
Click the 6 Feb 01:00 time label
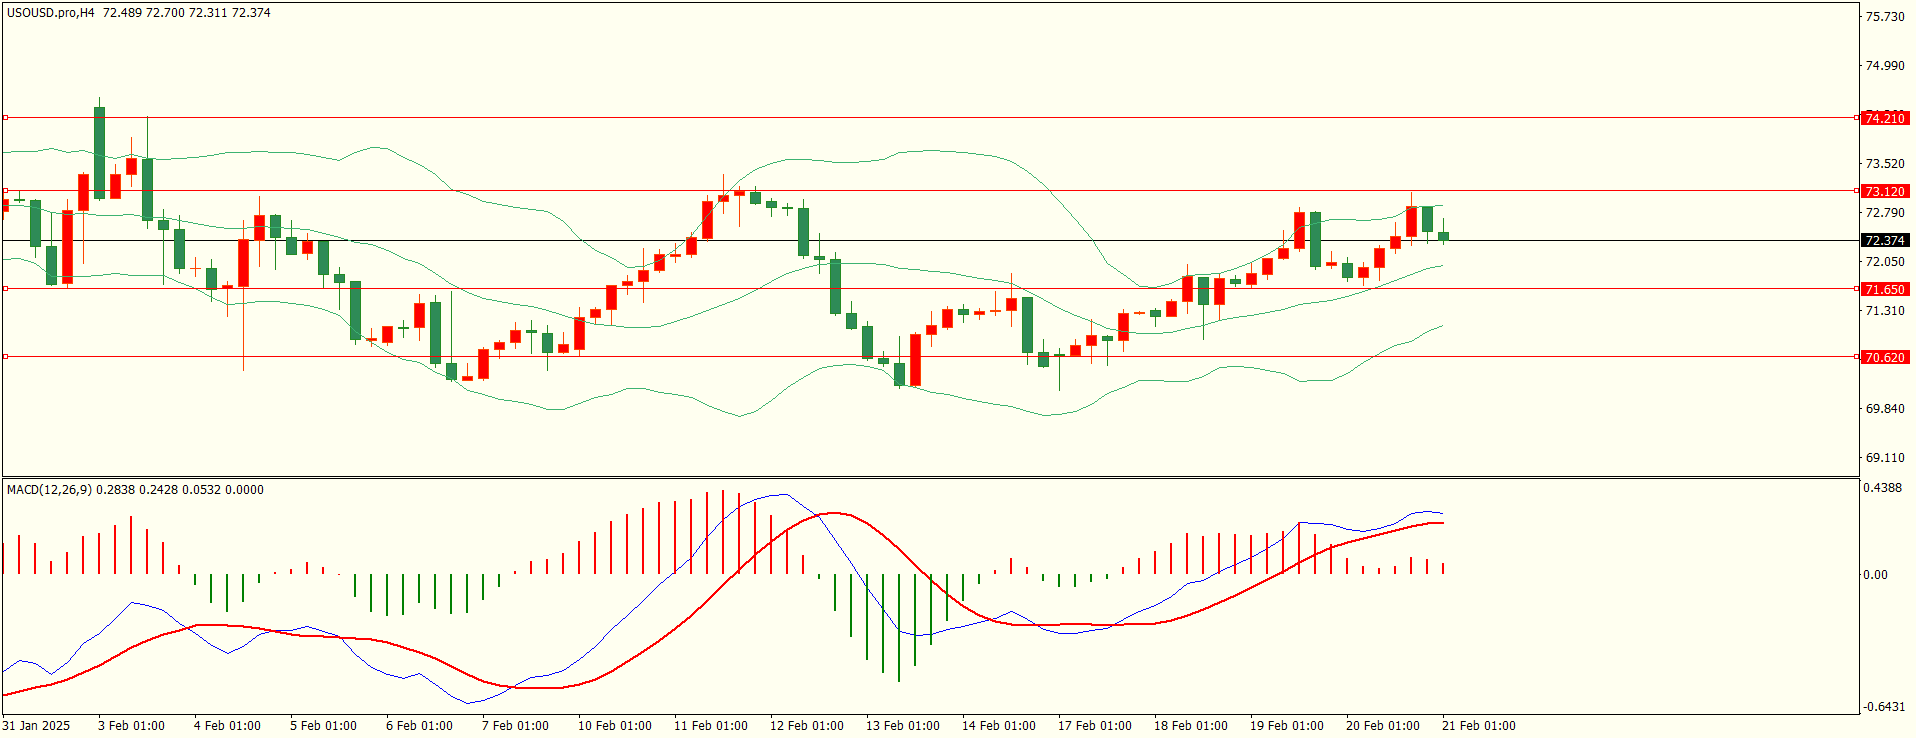(x=419, y=726)
